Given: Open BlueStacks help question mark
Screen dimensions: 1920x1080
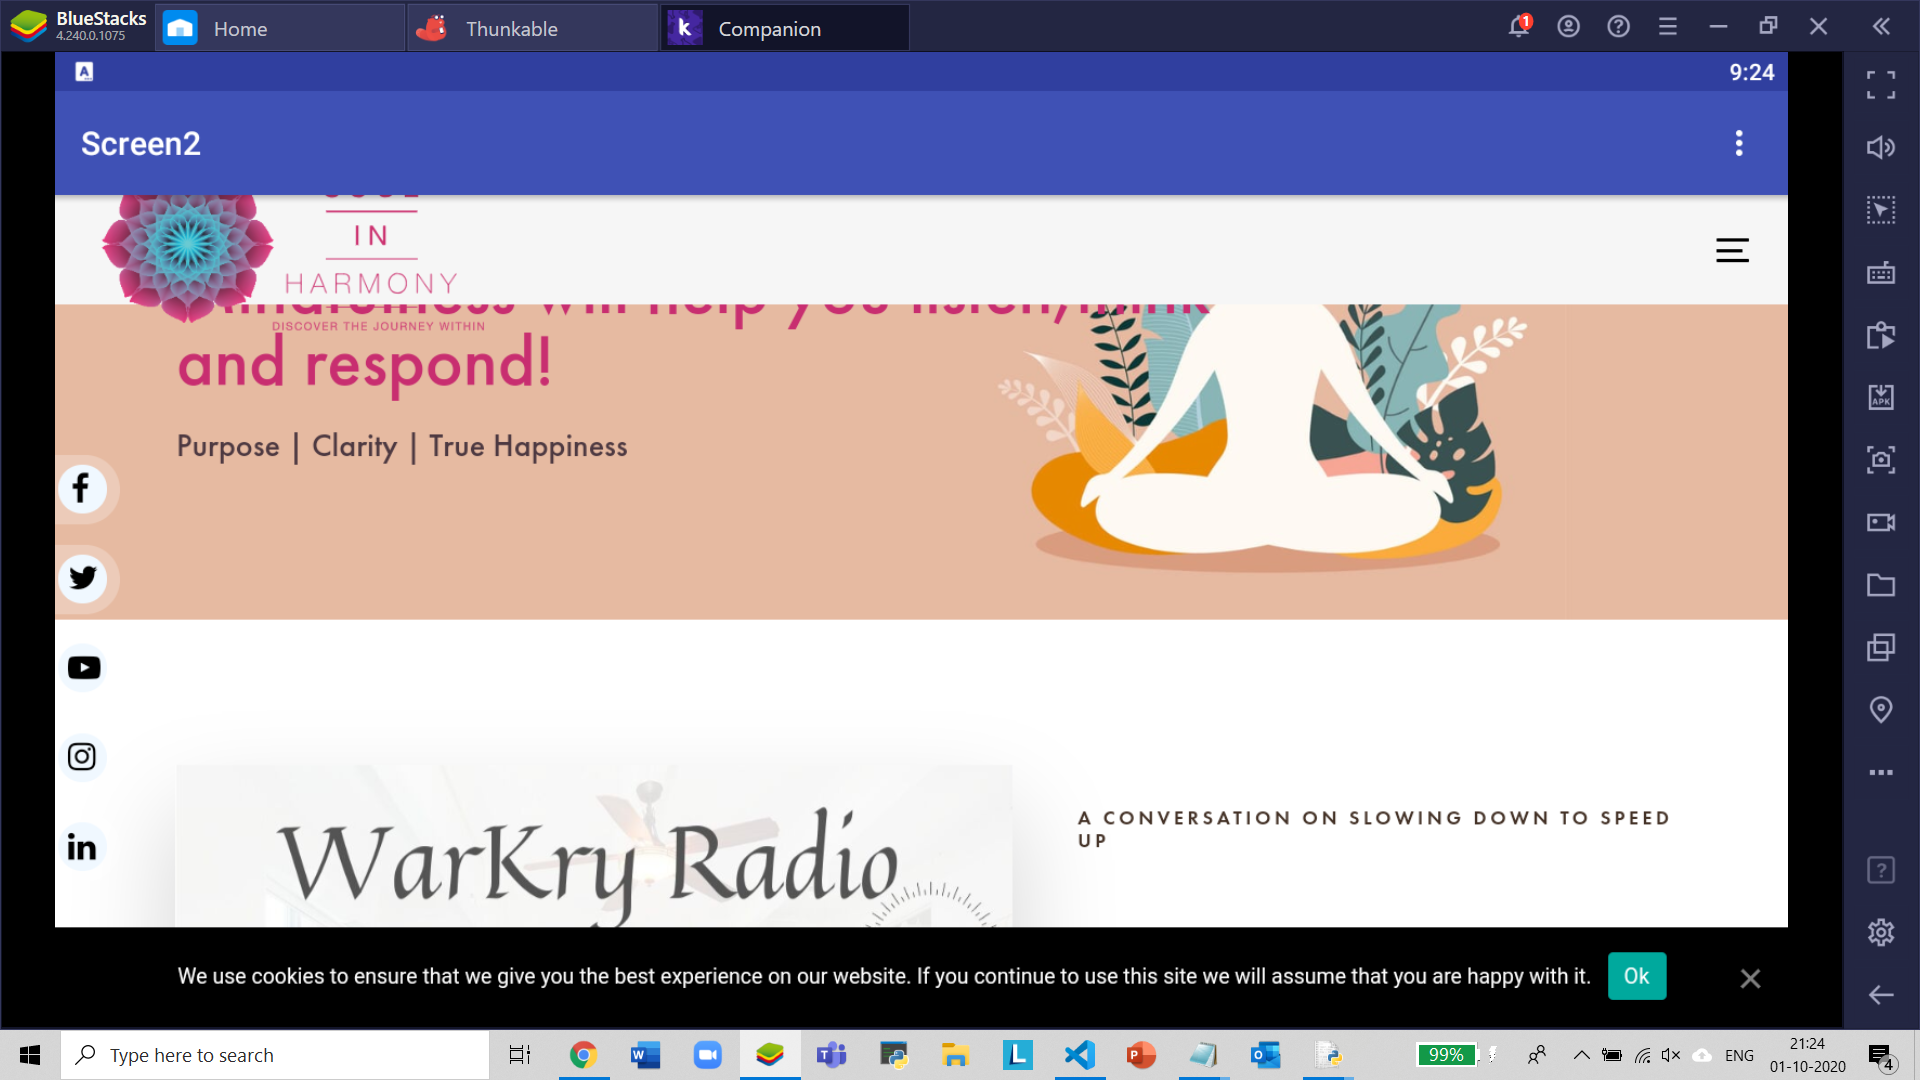Looking at the screenshot, I should [1618, 27].
